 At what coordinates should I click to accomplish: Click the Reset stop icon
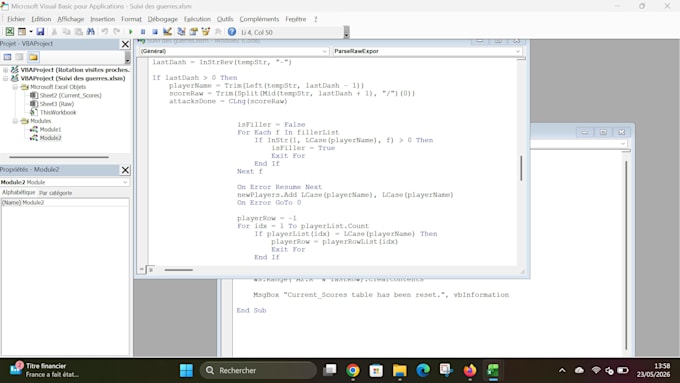(x=155, y=32)
